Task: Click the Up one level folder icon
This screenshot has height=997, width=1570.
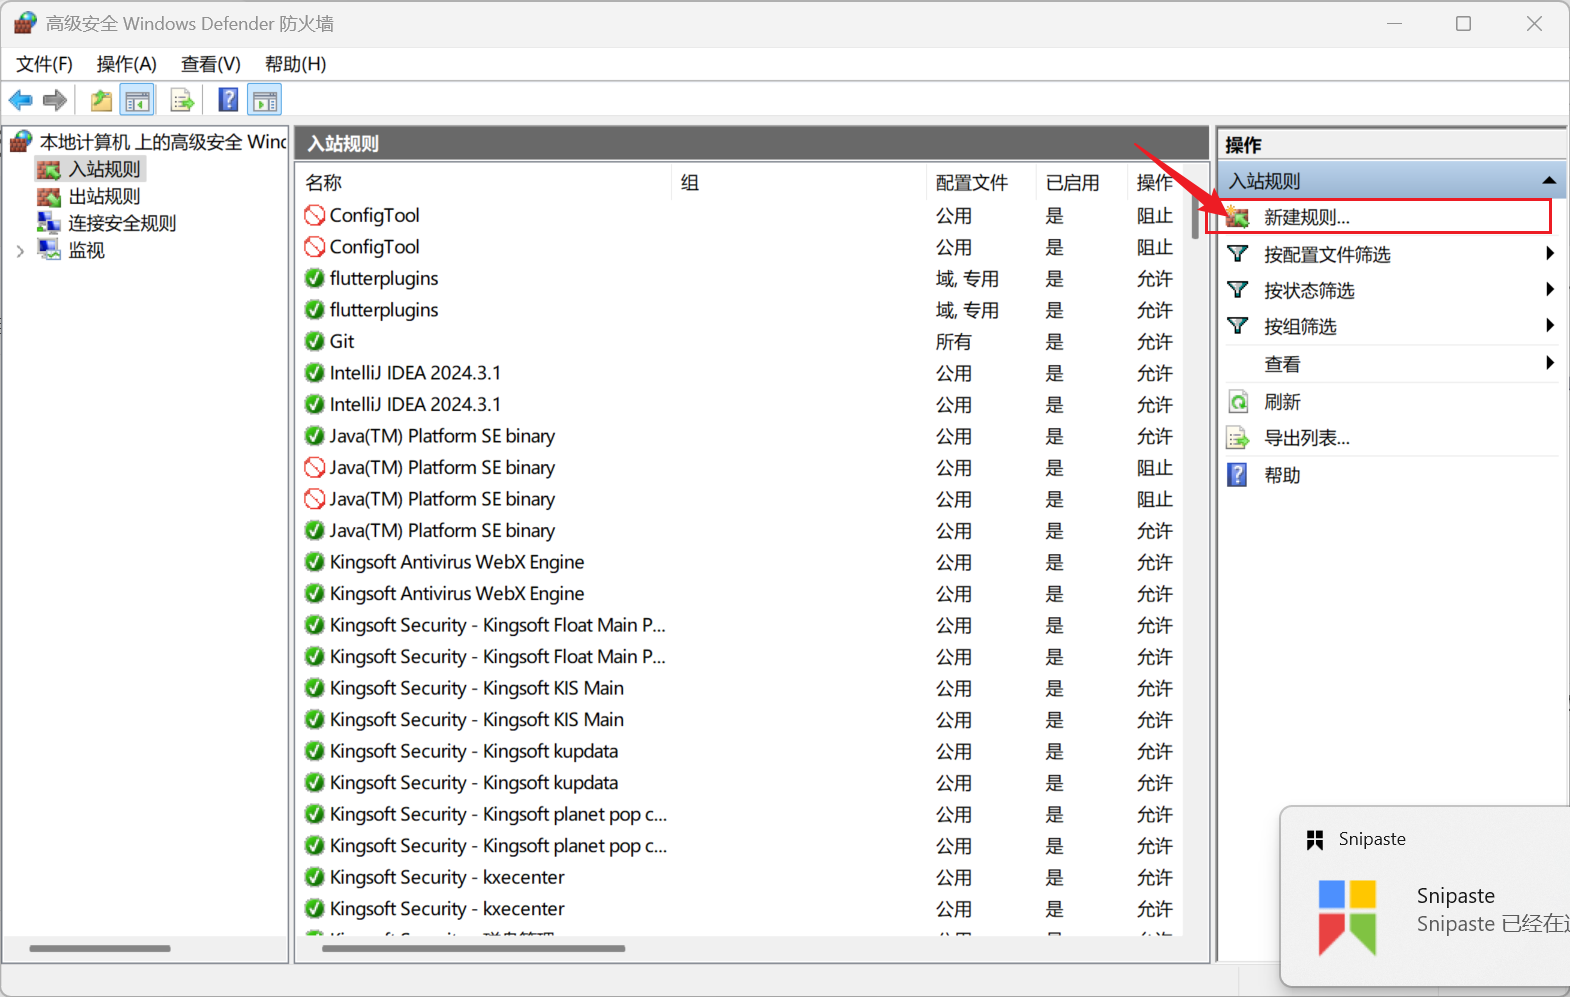Action: 101,100
